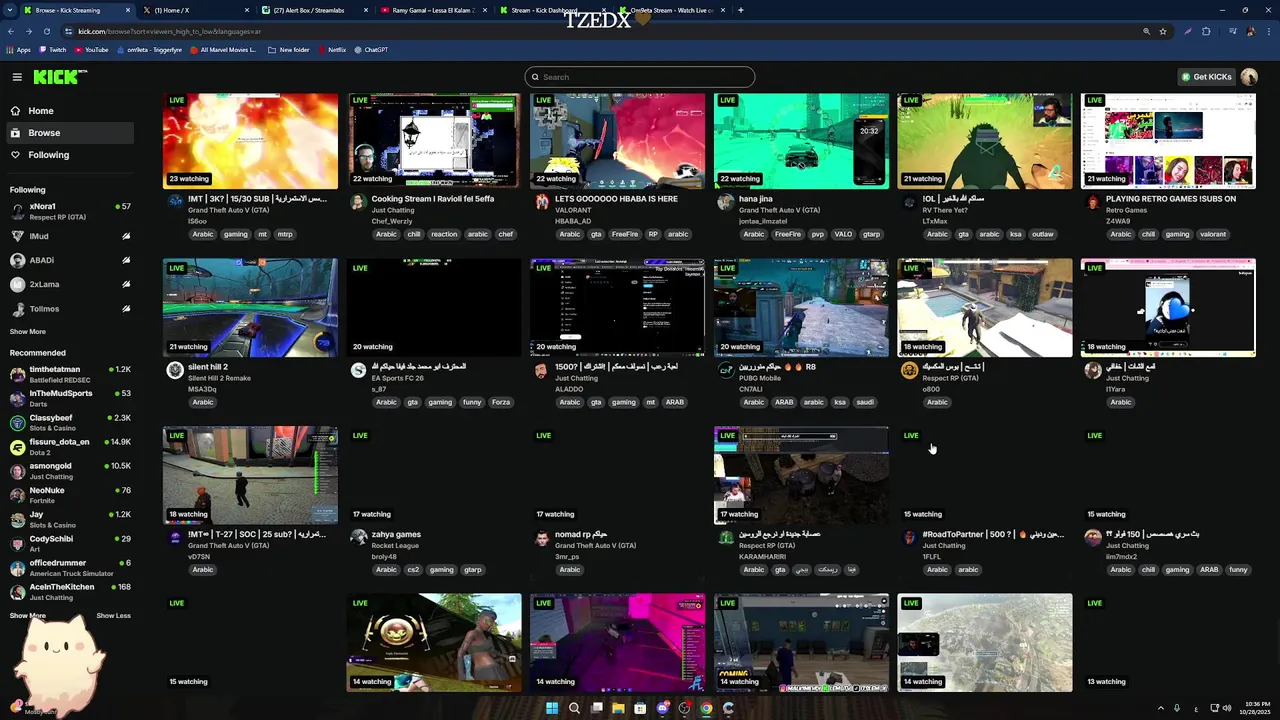Viewport: 1280px width, 720px height.
Task: Open the Windows Start menu
Action: pos(552,708)
